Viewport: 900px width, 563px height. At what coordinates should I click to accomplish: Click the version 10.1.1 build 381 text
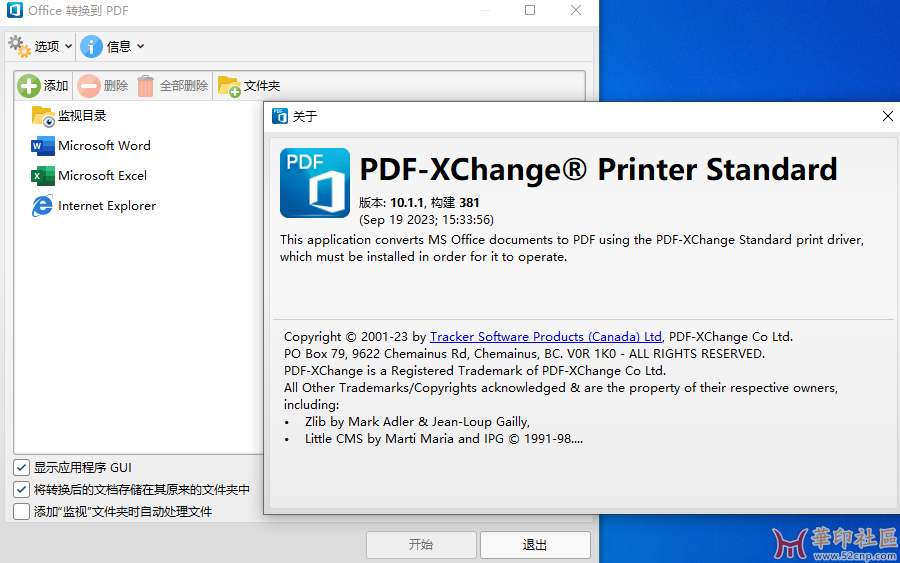point(419,203)
